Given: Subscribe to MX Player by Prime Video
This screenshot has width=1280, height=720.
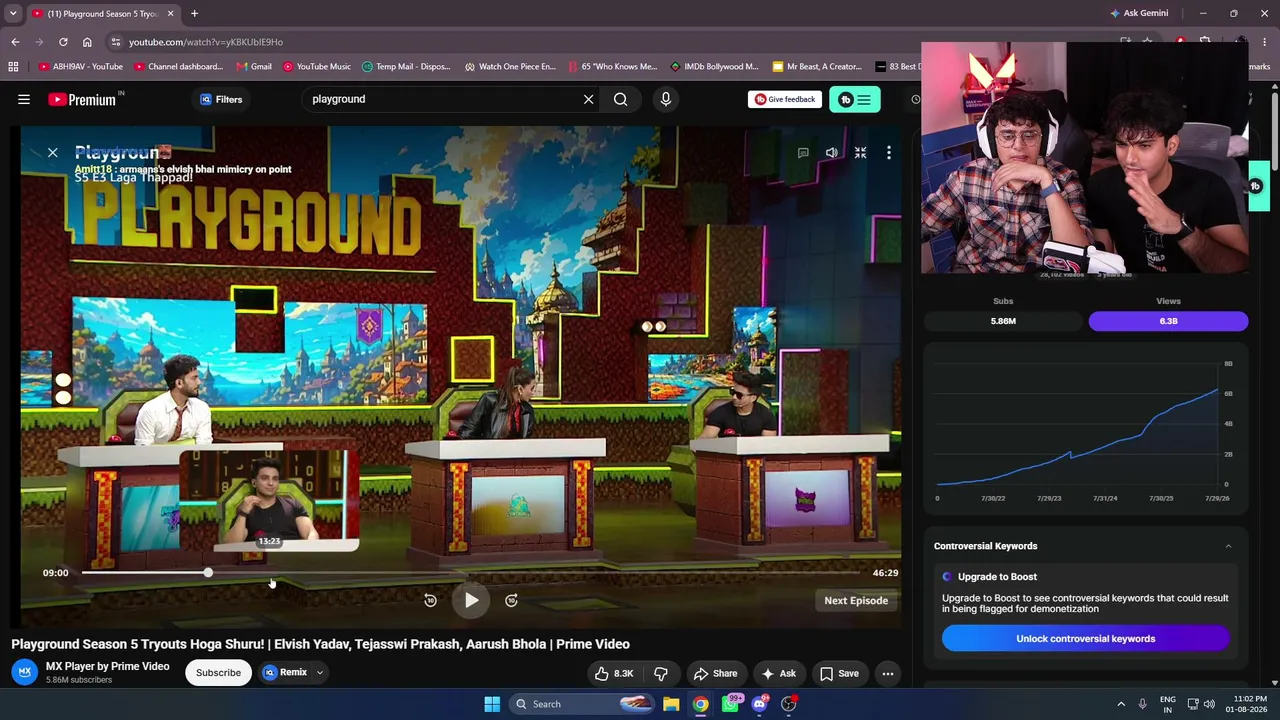Looking at the screenshot, I should click(218, 673).
